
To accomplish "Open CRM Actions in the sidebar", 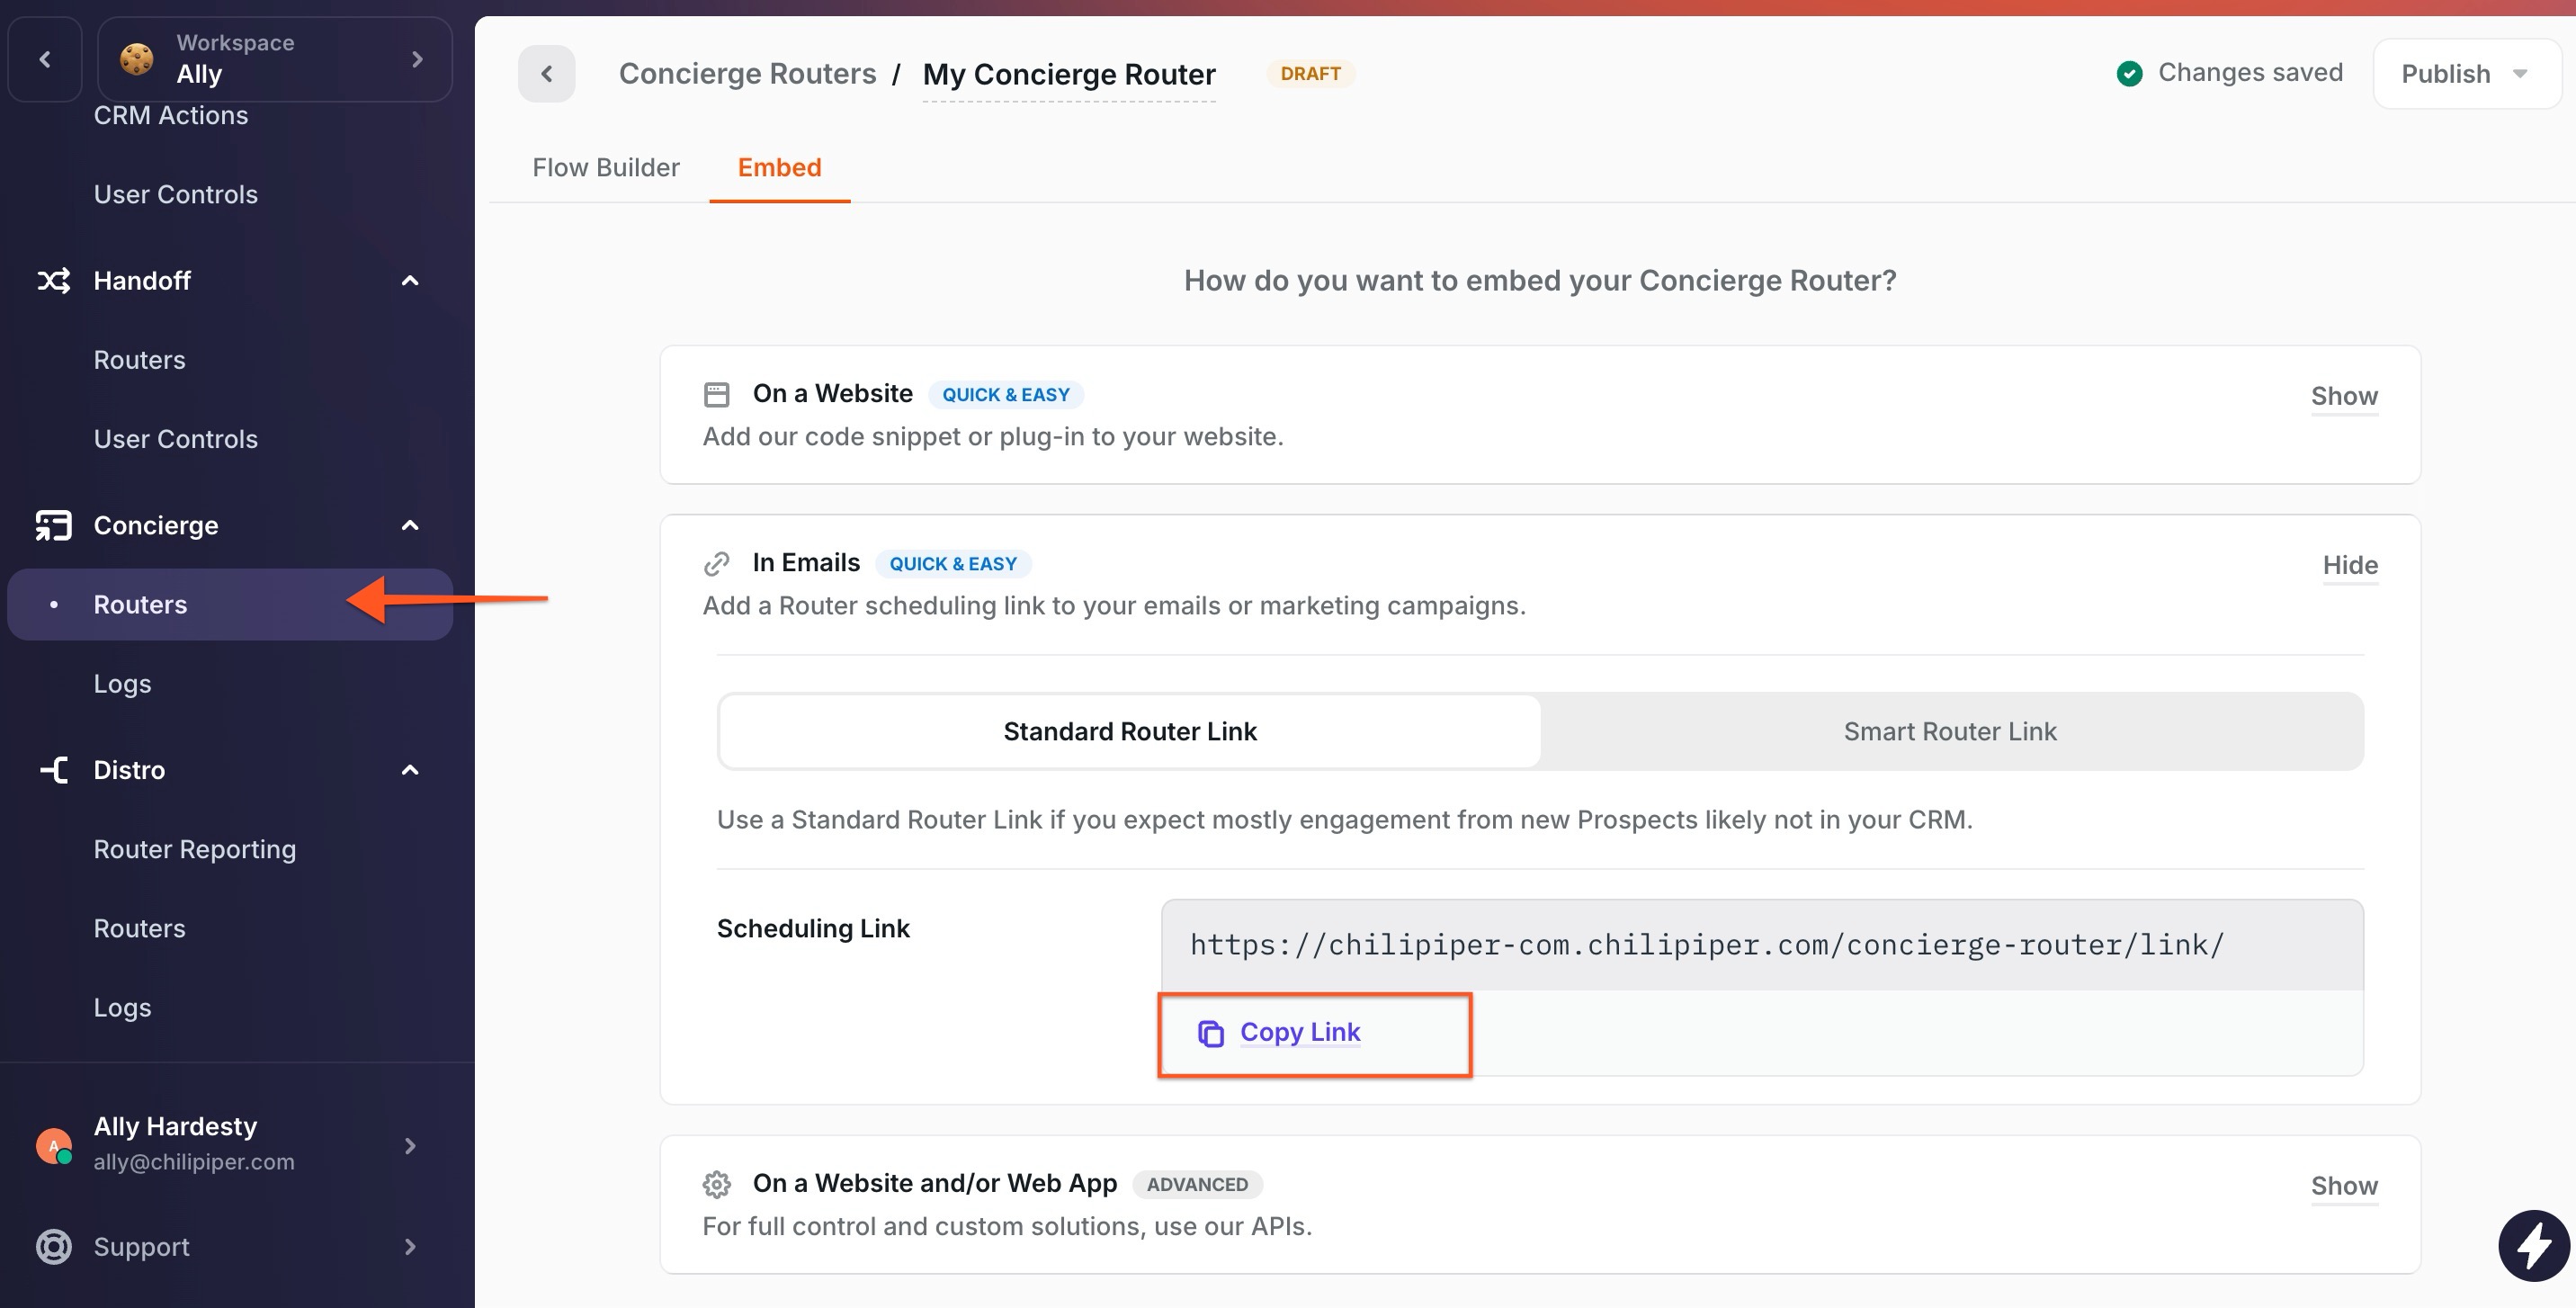I will tap(171, 115).
